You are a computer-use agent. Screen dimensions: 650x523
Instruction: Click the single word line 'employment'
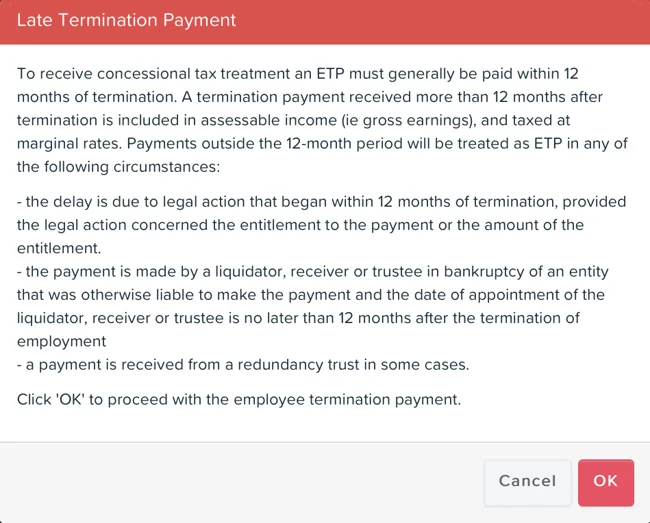click(x=61, y=341)
